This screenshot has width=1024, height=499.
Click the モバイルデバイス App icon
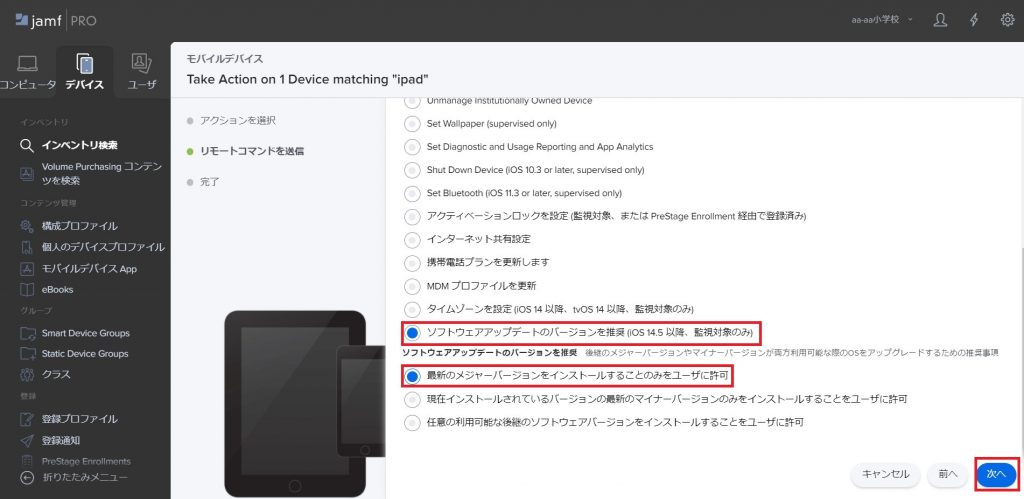coord(27,268)
